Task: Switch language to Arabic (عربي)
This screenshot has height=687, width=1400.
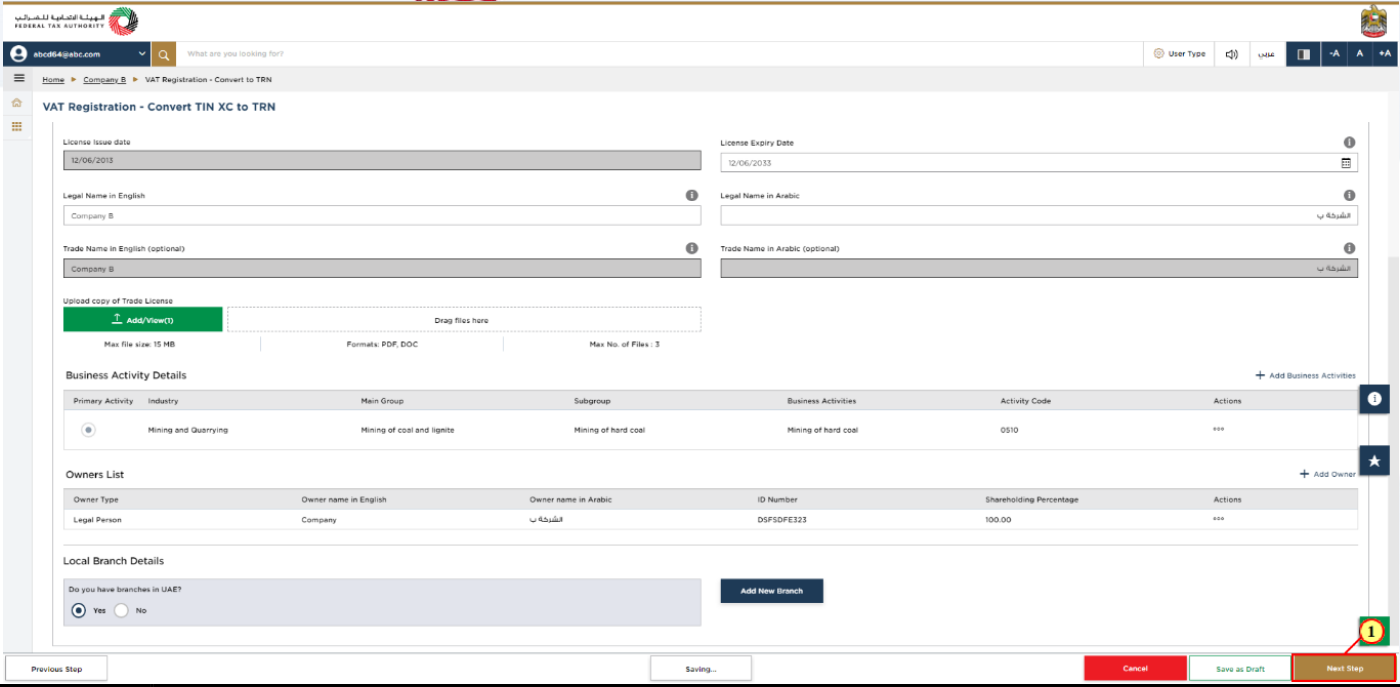Action: (1266, 54)
